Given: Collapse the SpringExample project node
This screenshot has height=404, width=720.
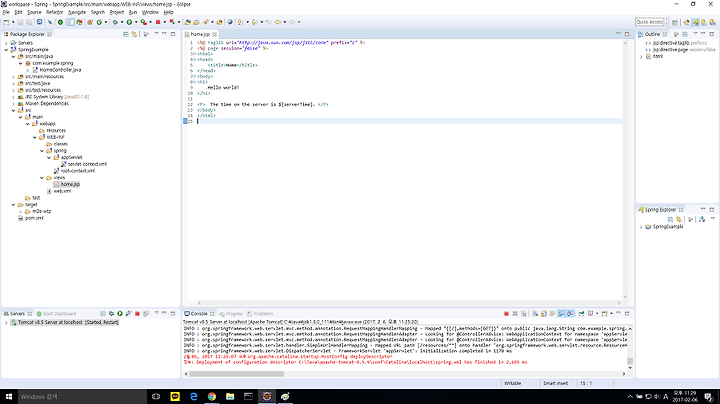Looking at the screenshot, I should click(x=6, y=50).
